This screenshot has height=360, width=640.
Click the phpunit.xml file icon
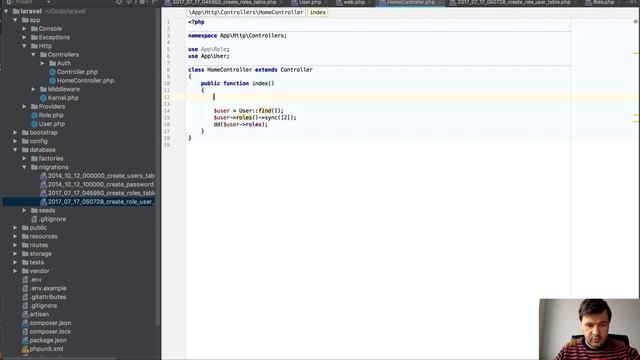tap(25, 349)
